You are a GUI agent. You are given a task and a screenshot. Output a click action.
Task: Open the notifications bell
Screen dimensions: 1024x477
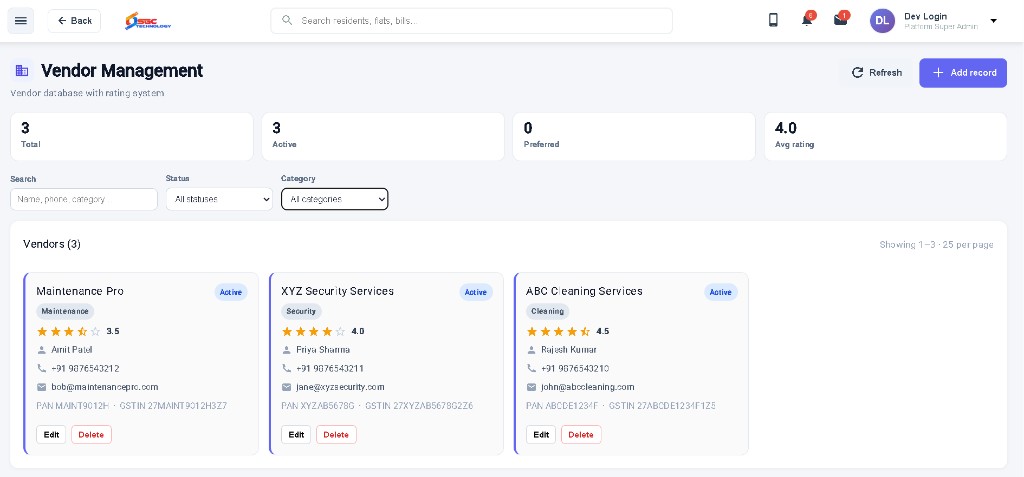click(807, 20)
